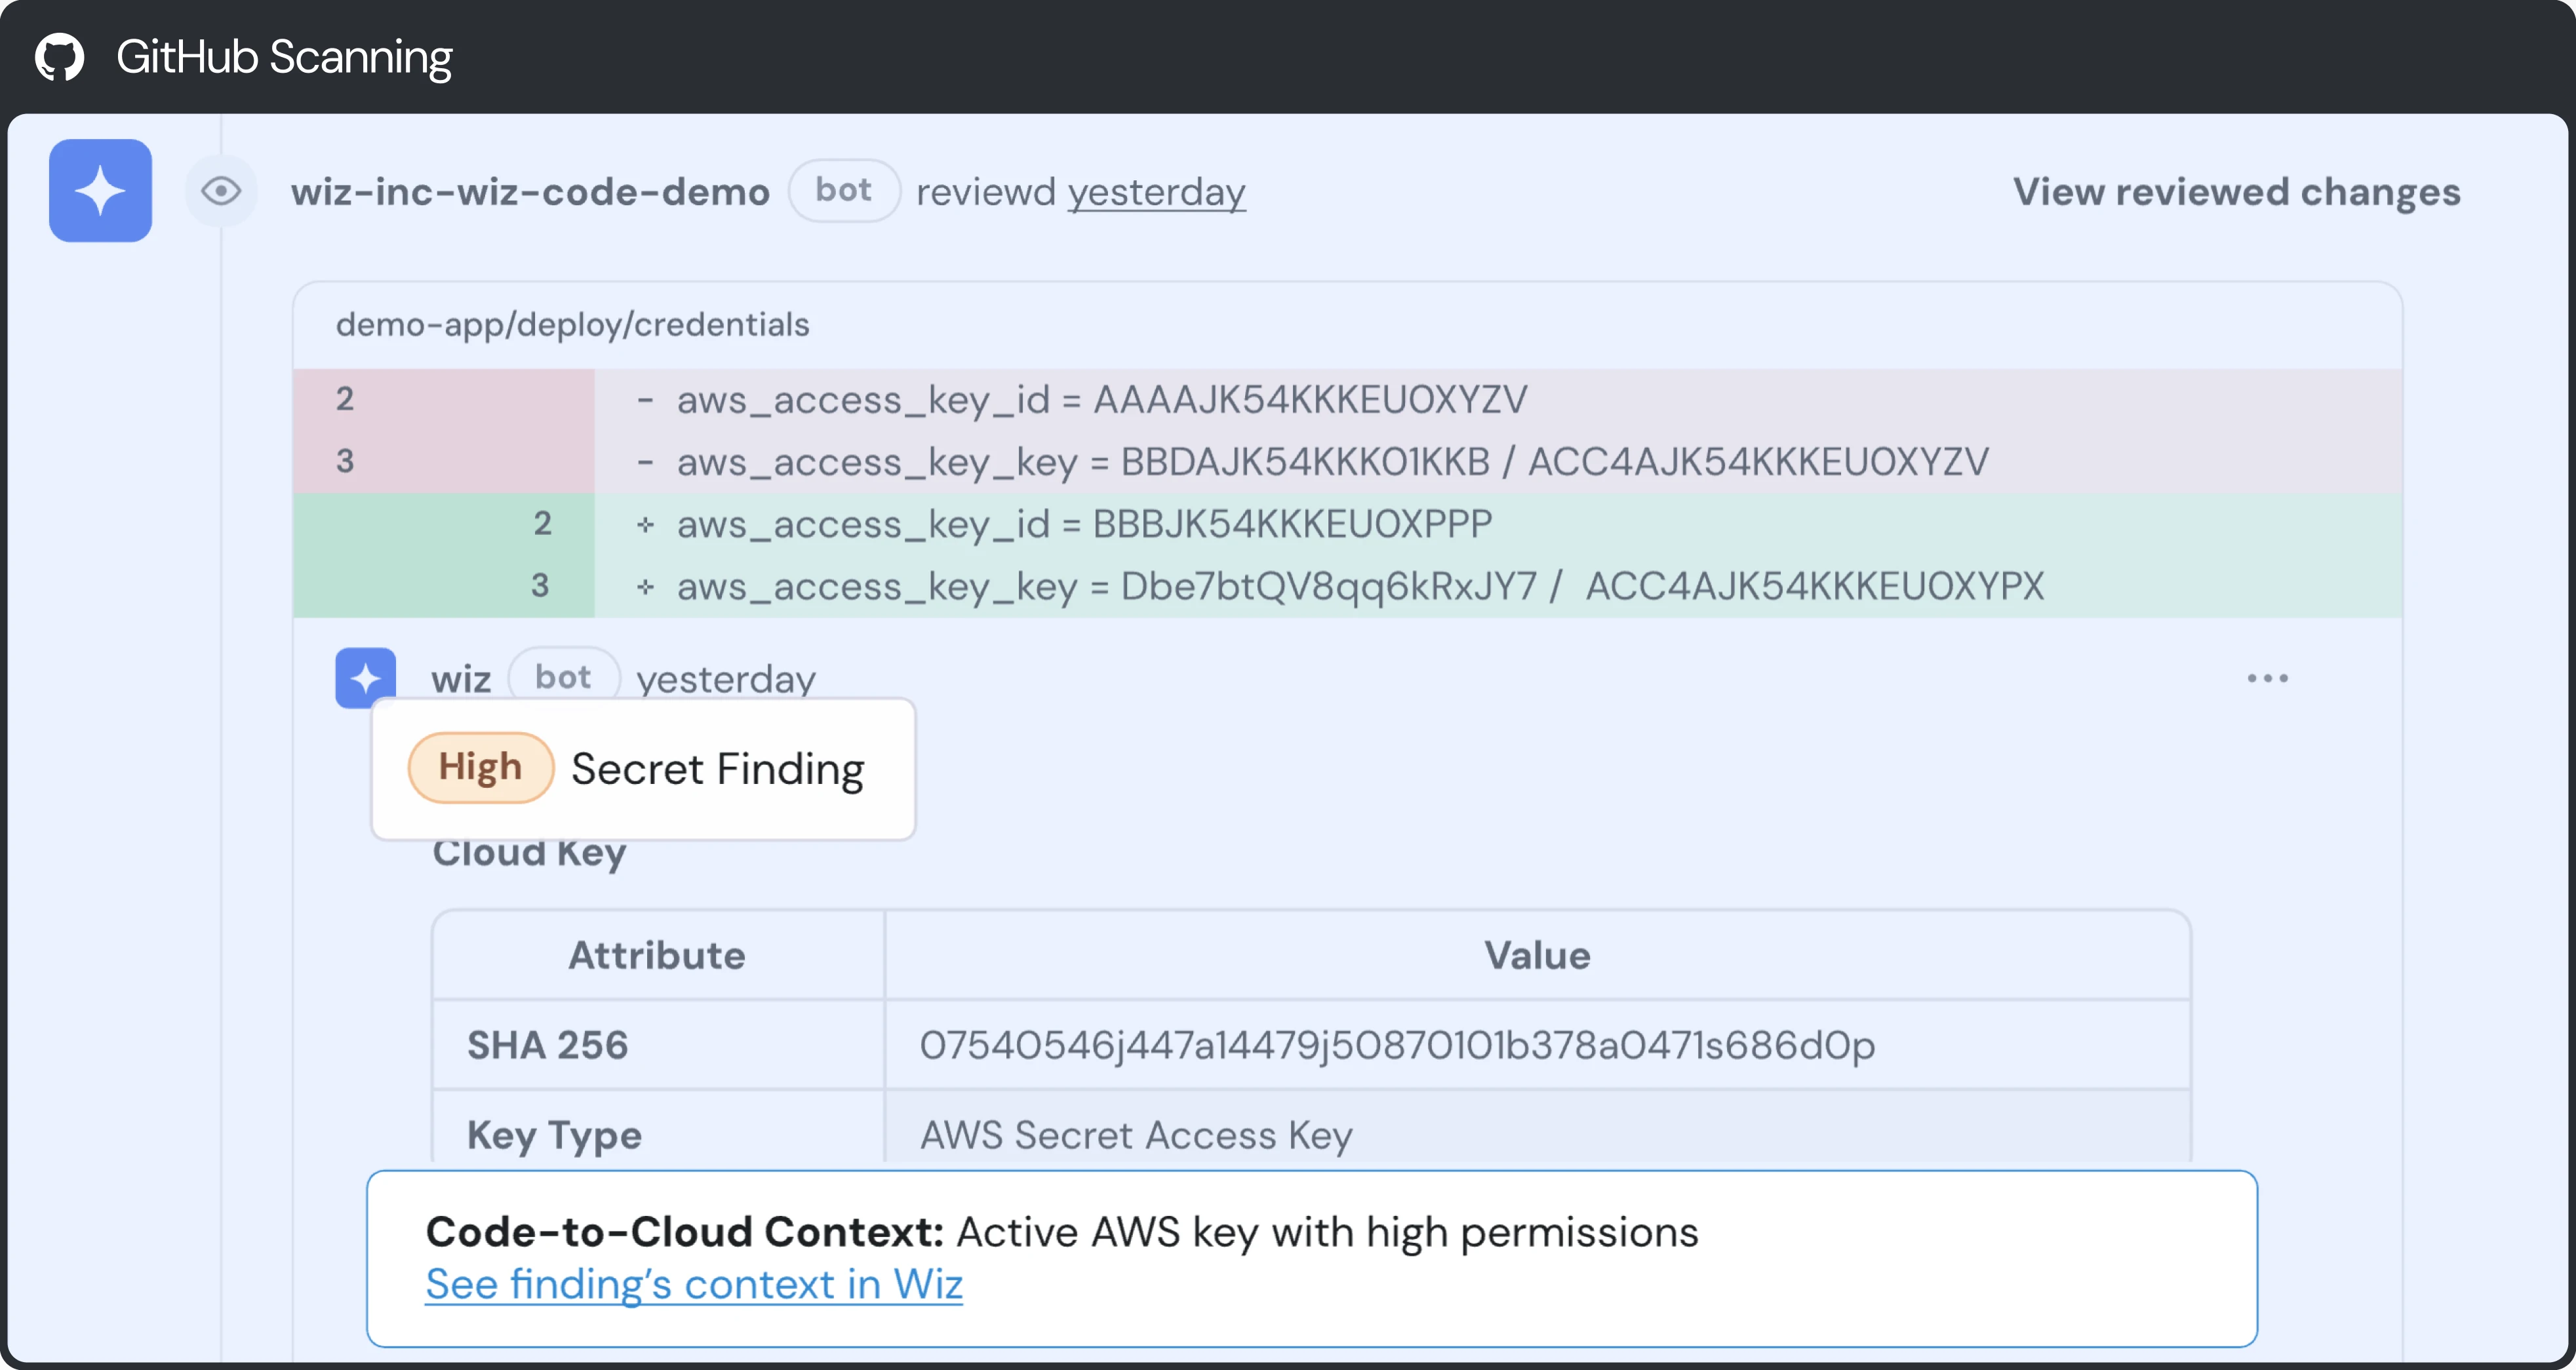
Task: Click the Value column header
Action: (x=1537, y=955)
